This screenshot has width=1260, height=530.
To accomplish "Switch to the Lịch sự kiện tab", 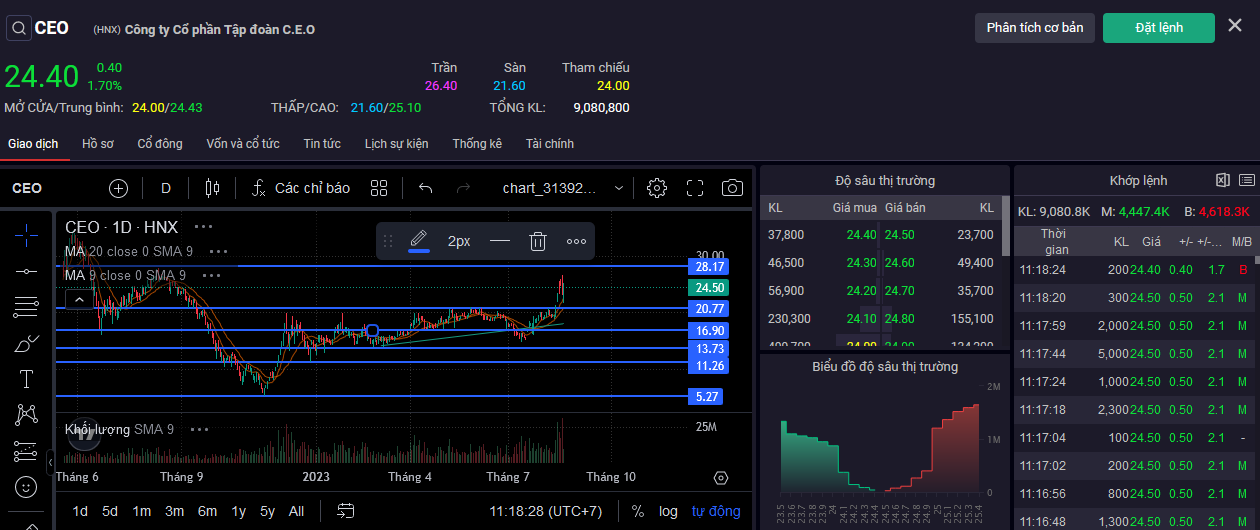I will coord(396,144).
